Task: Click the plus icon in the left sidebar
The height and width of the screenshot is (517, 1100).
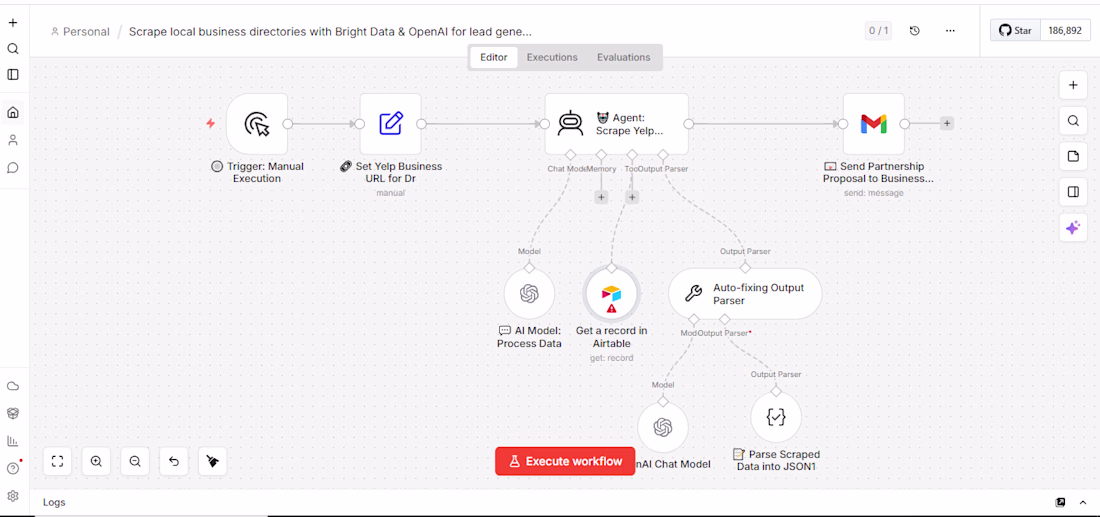Action: (13, 22)
